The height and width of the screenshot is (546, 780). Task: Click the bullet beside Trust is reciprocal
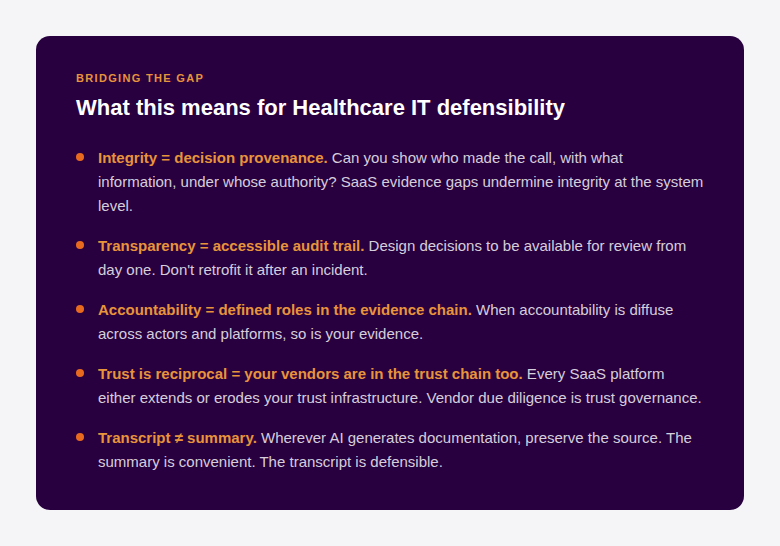(80, 373)
